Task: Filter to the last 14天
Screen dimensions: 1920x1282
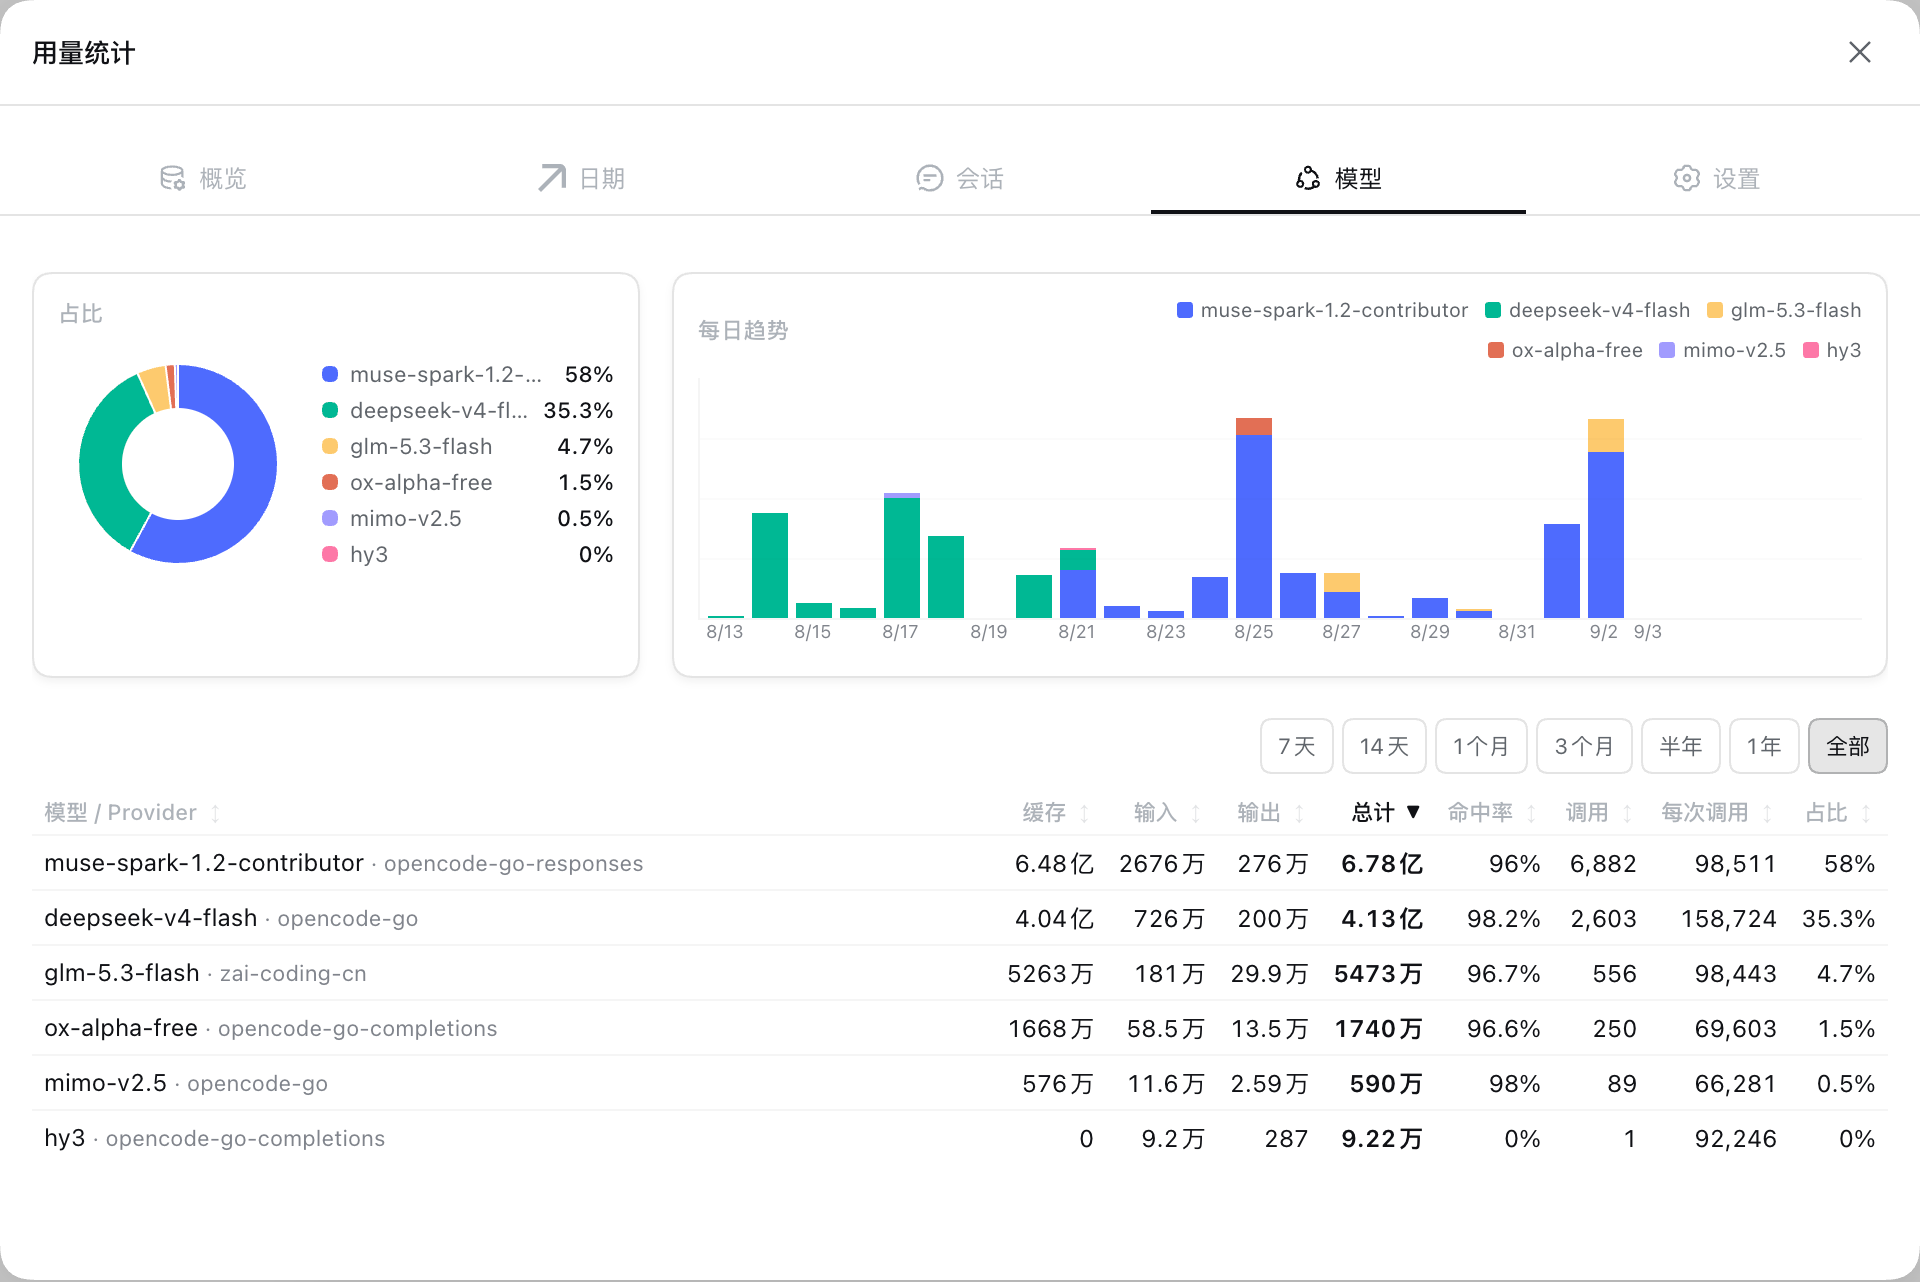Action: coord(1384,746)
